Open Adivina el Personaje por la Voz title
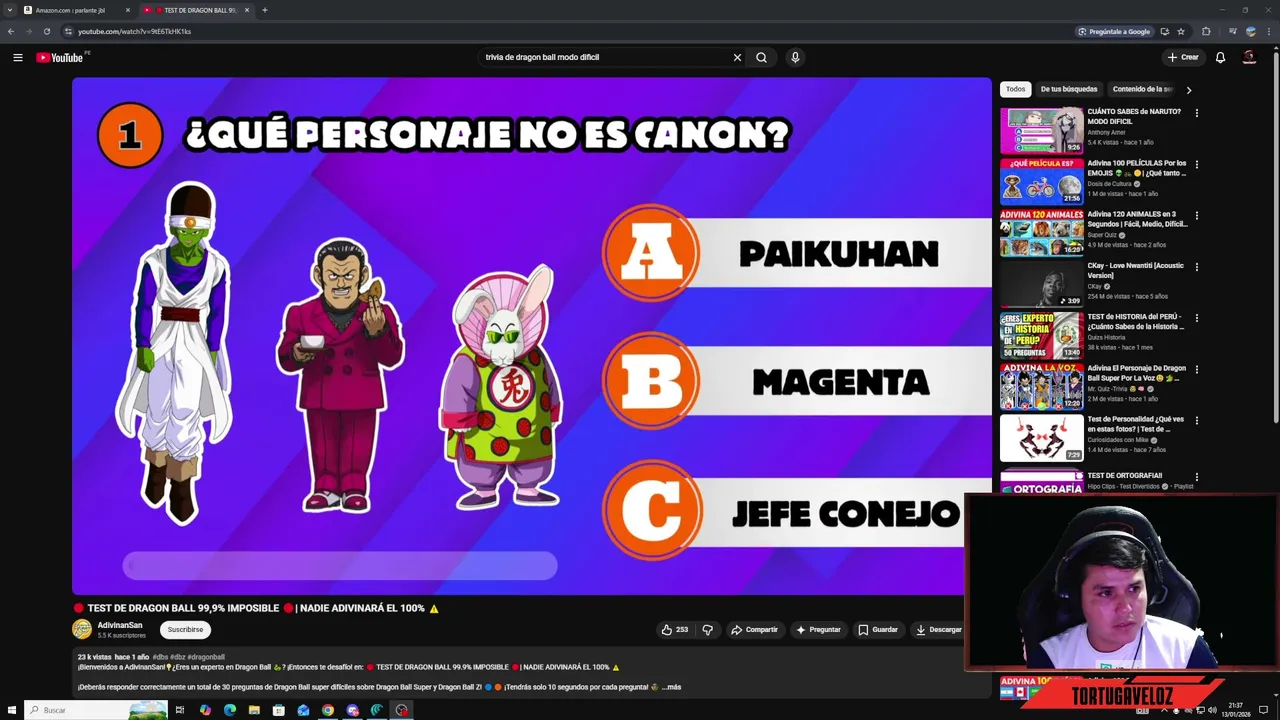Viewport: 1280px width, 720px height. click(x=1137, y=373)
